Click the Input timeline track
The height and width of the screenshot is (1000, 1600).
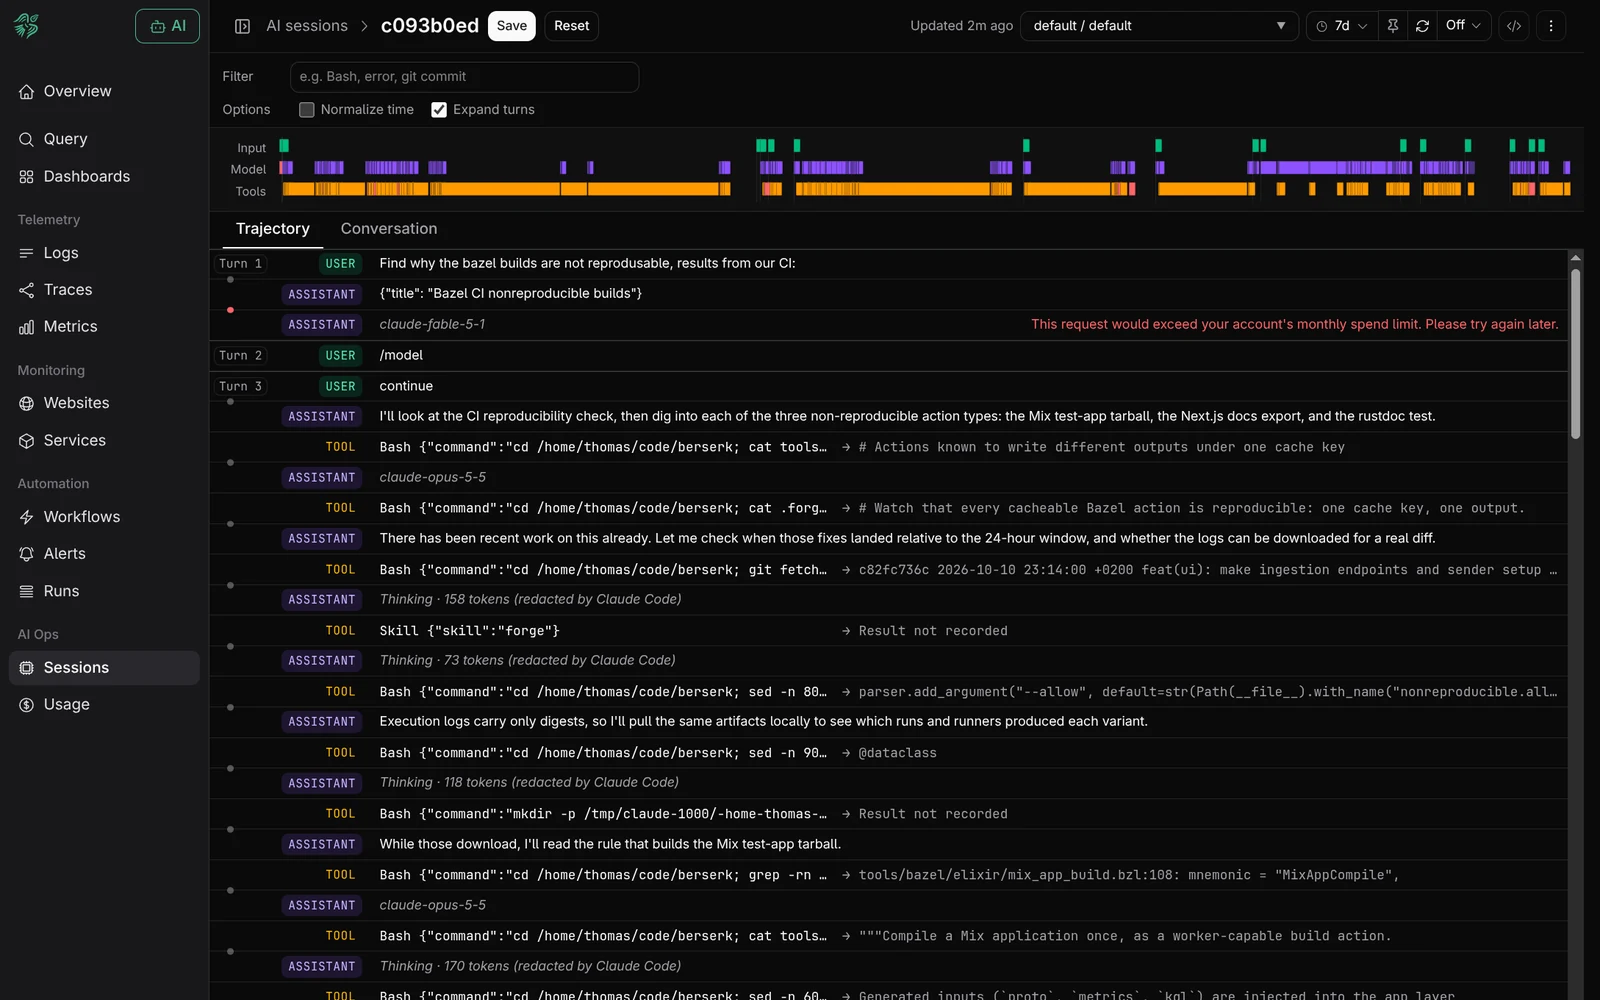(925, 146)
